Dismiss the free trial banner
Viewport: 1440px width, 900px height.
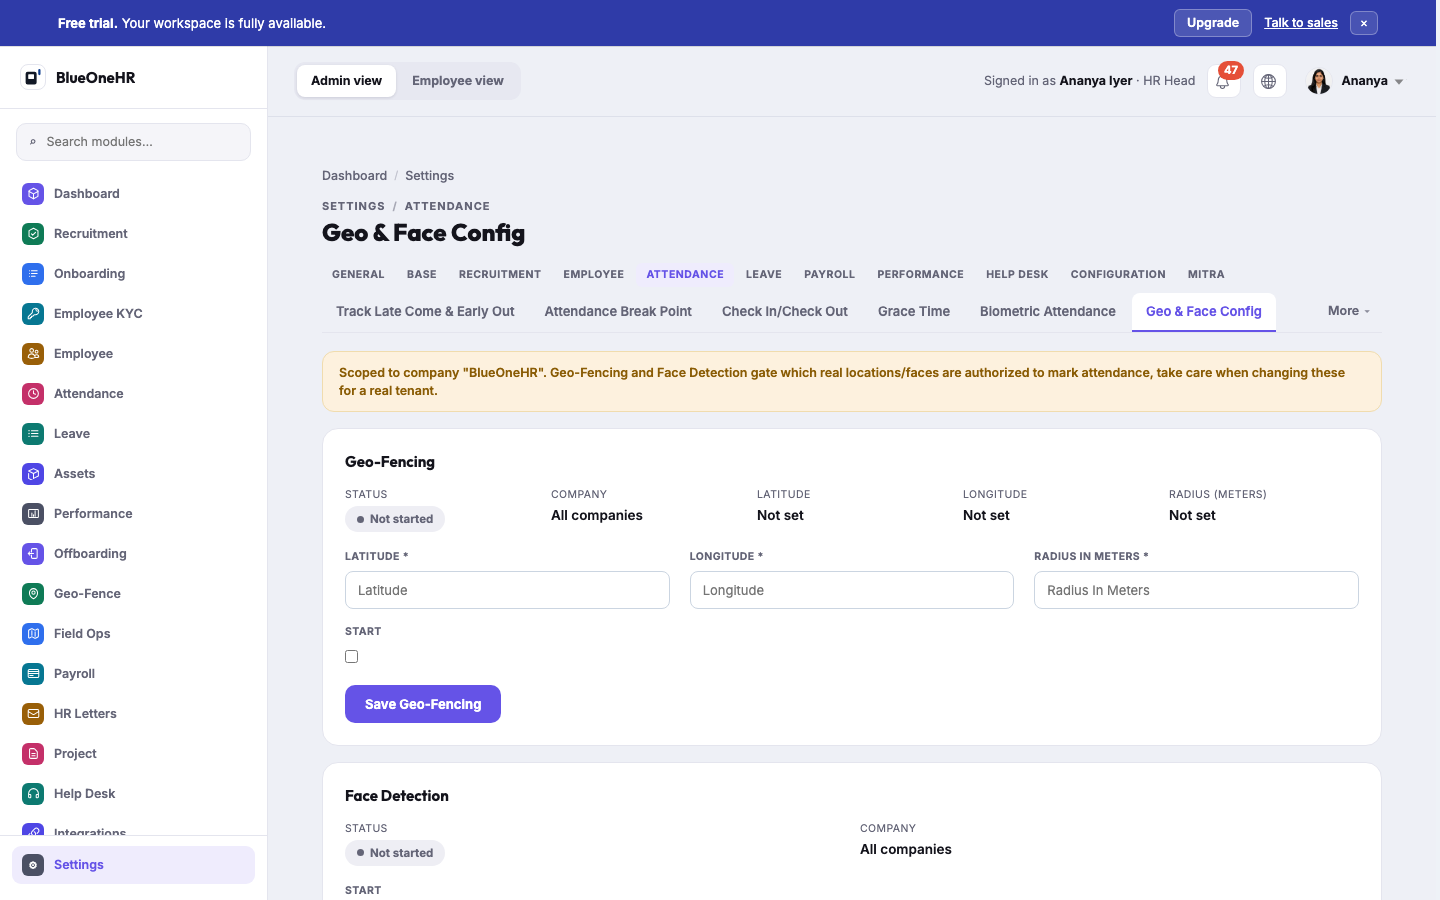(1363, 23)
